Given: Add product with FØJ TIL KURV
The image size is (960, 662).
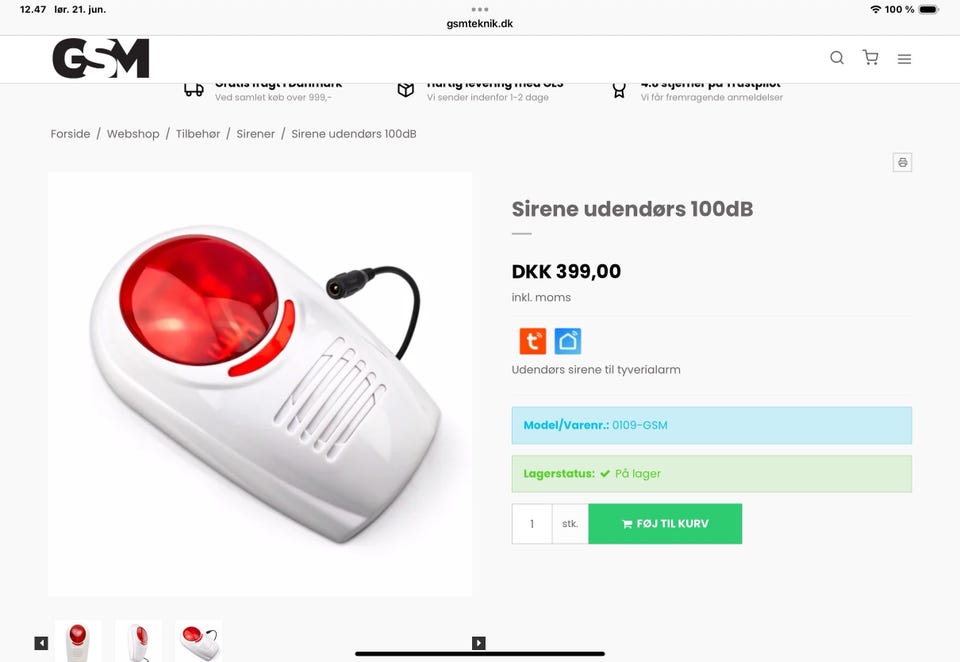Looking at the screenshot, I should (x=665, y=524).
